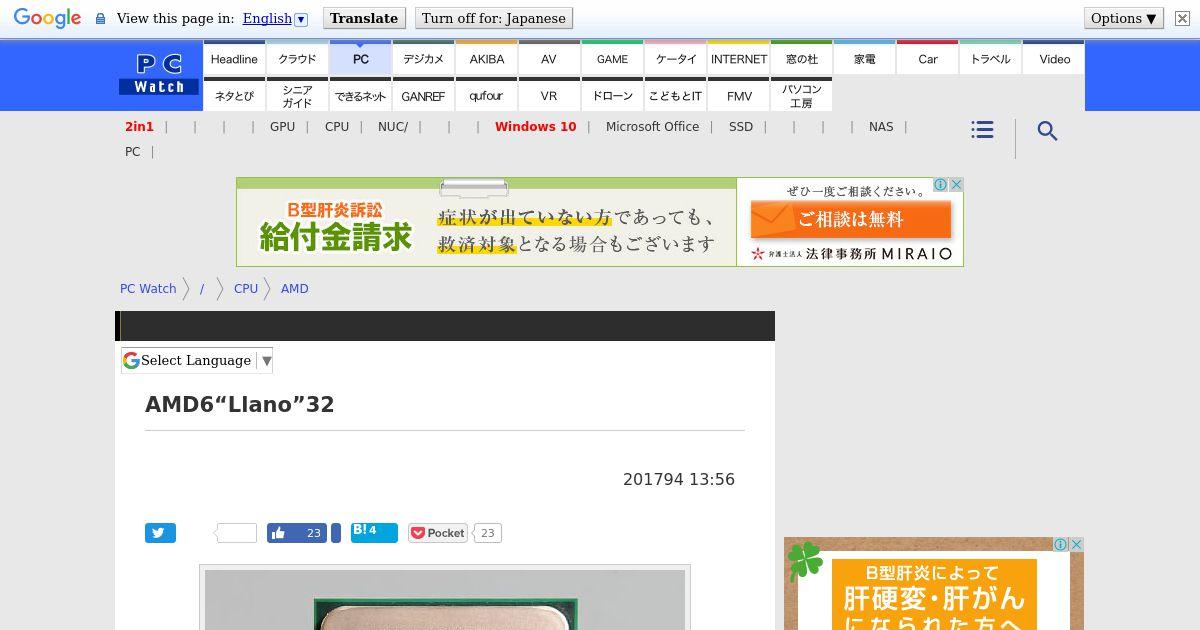Screen dimensions: 1200x630
Task: Open the ドローン tab
Action: point(613,96)
